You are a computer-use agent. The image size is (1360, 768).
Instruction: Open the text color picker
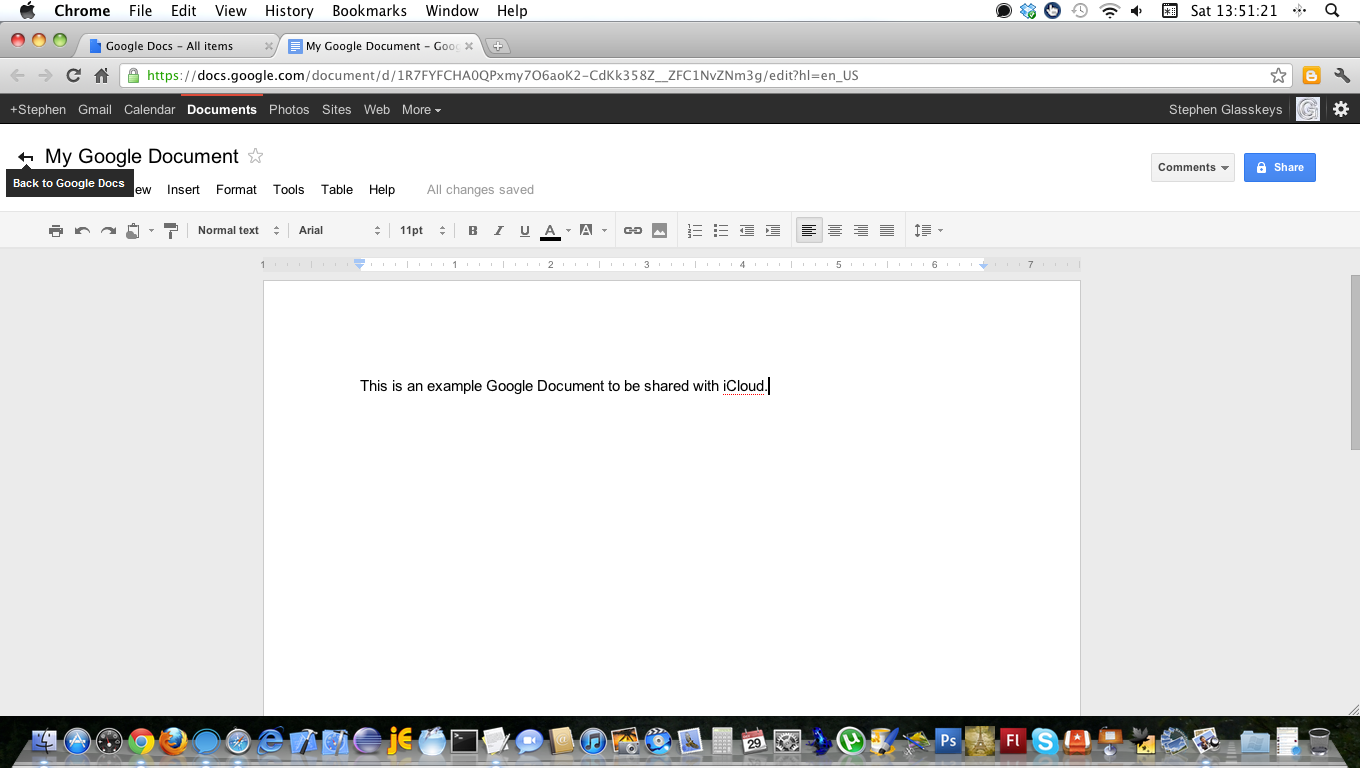click(x=551, y=231)
